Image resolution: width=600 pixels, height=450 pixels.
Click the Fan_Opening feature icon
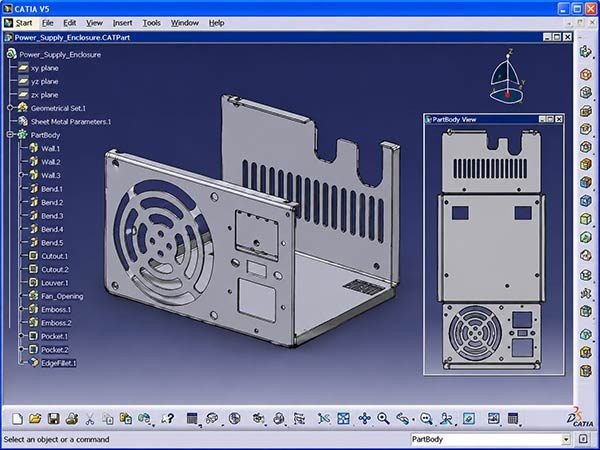point(34,295)
